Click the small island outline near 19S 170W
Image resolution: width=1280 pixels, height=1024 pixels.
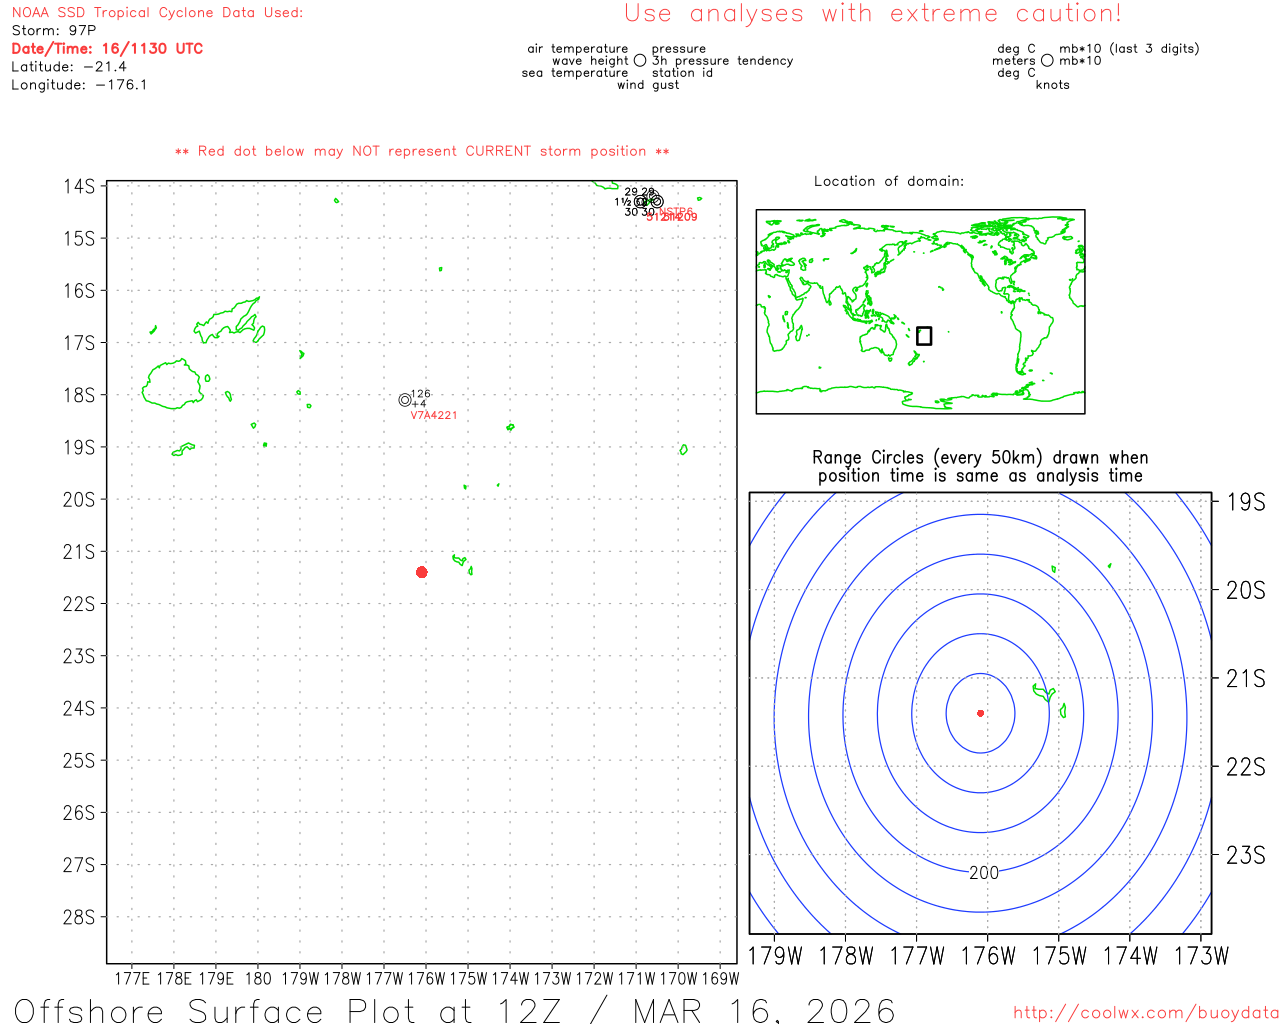coord(683,450)
